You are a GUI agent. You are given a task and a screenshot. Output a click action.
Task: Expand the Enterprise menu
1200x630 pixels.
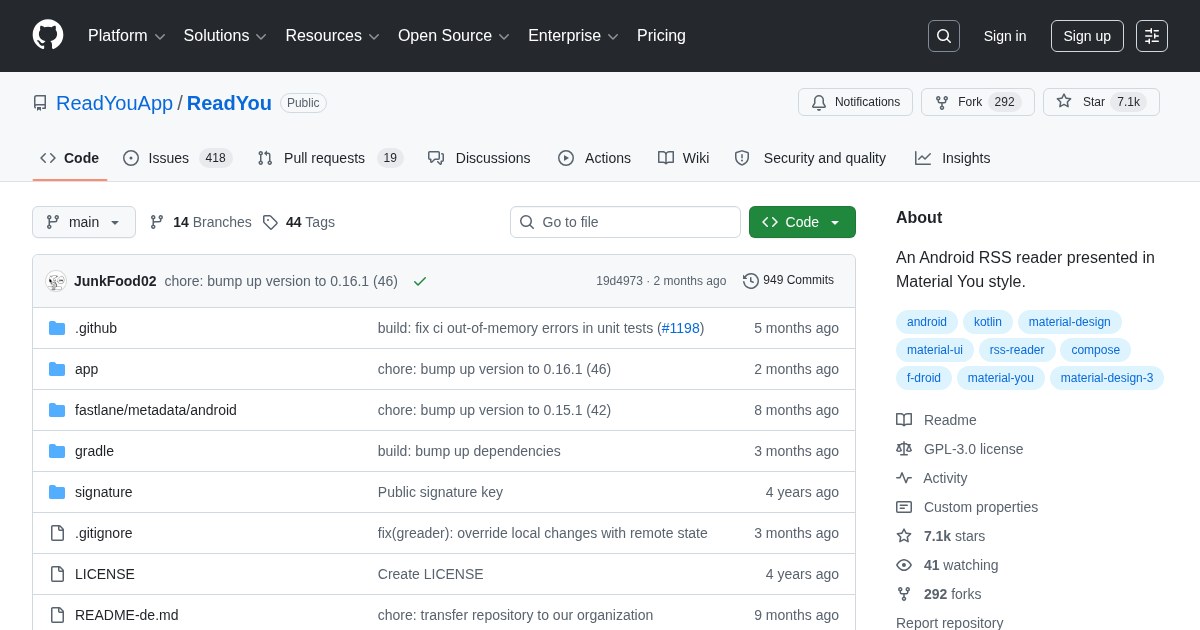(573, 36)
